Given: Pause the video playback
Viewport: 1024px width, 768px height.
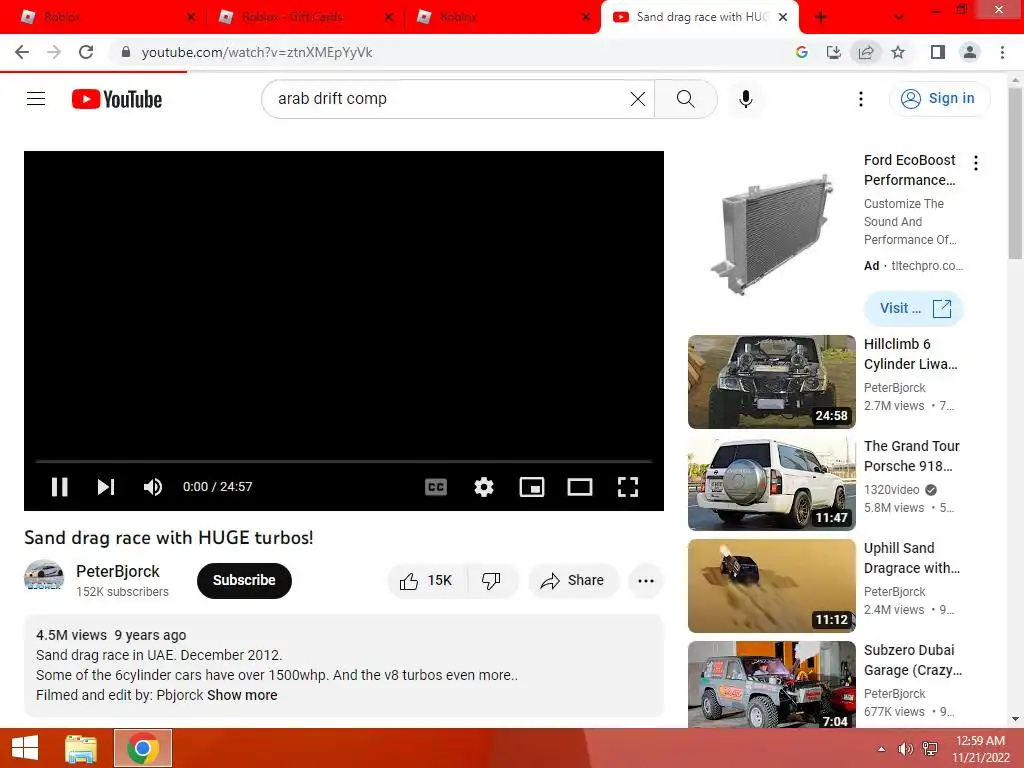Looking at the screenshot, I should coord(59,487).
